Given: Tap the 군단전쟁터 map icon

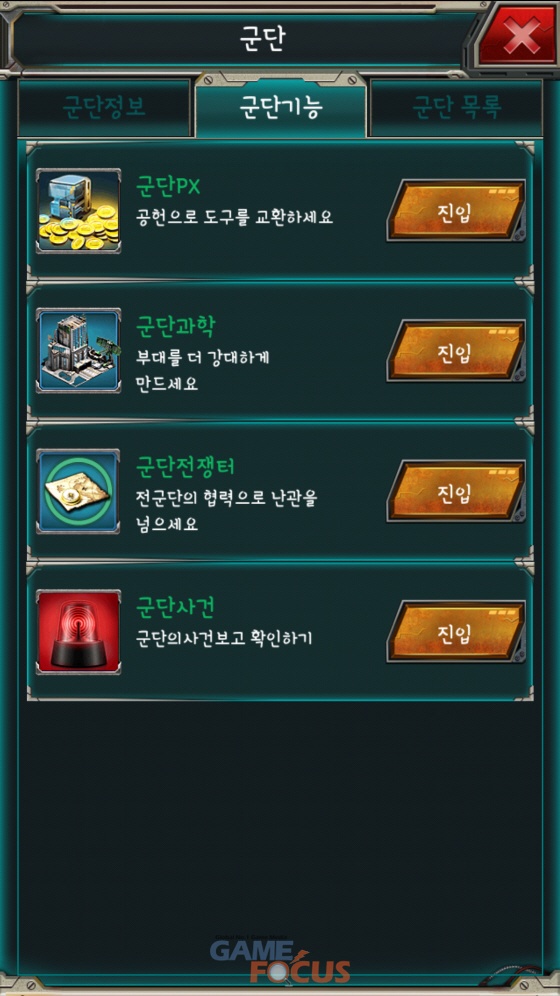Looking at the screenshot, I should click(x=78, y=492).
